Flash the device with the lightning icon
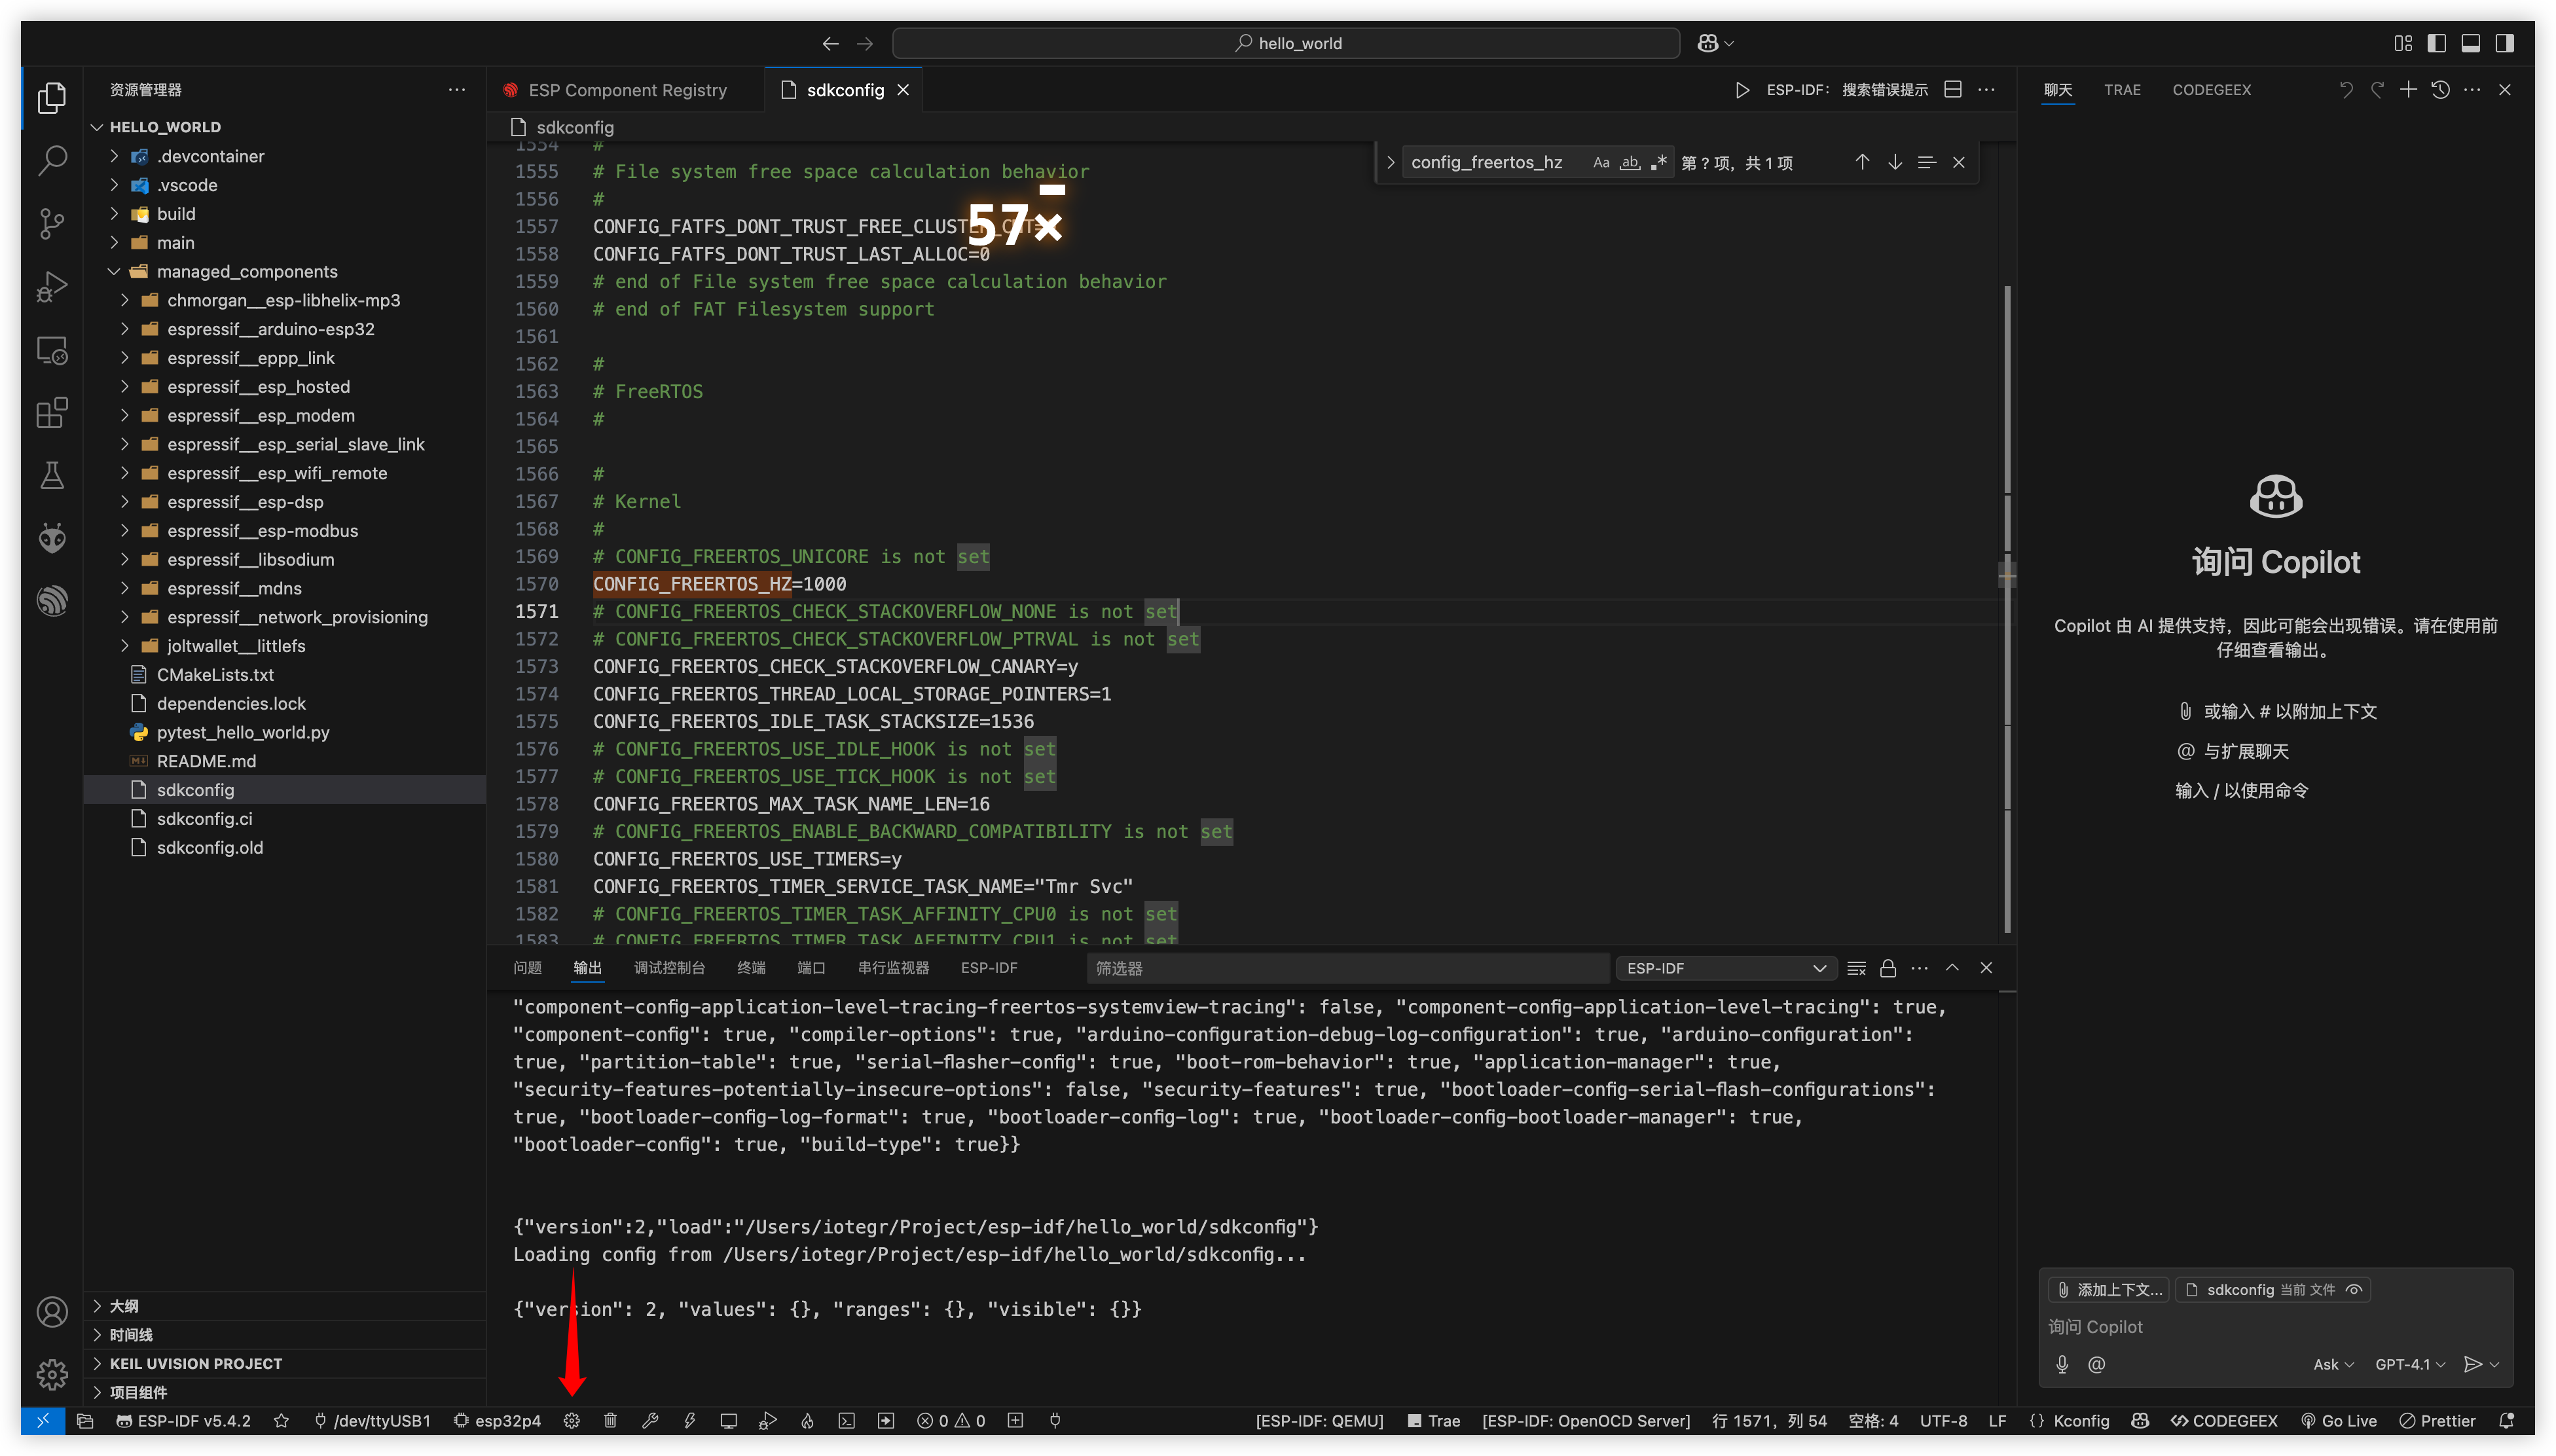 (689, 1420)
